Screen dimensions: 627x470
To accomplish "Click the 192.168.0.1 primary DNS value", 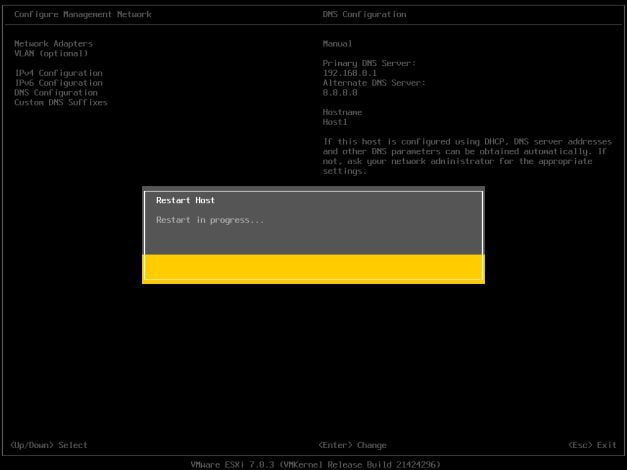I will [x=349, y=73].
